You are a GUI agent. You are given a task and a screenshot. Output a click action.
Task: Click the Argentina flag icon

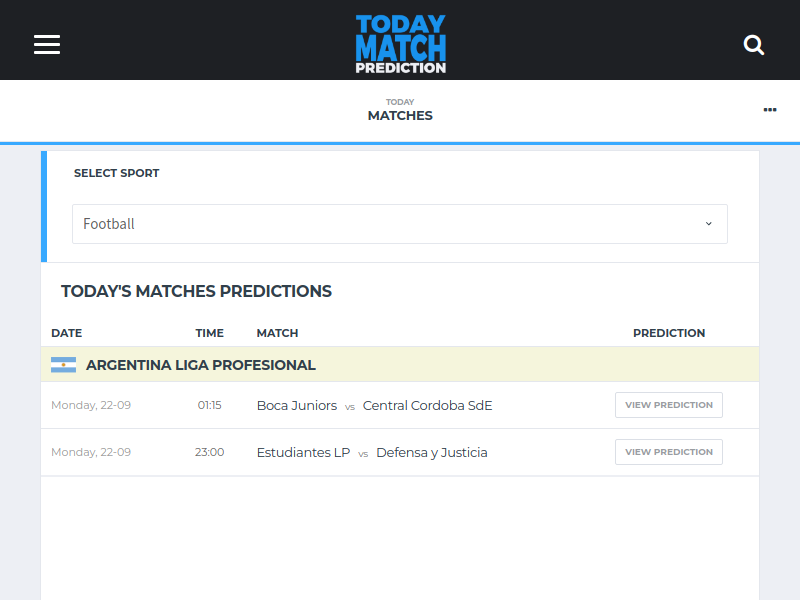pos(63,365)
